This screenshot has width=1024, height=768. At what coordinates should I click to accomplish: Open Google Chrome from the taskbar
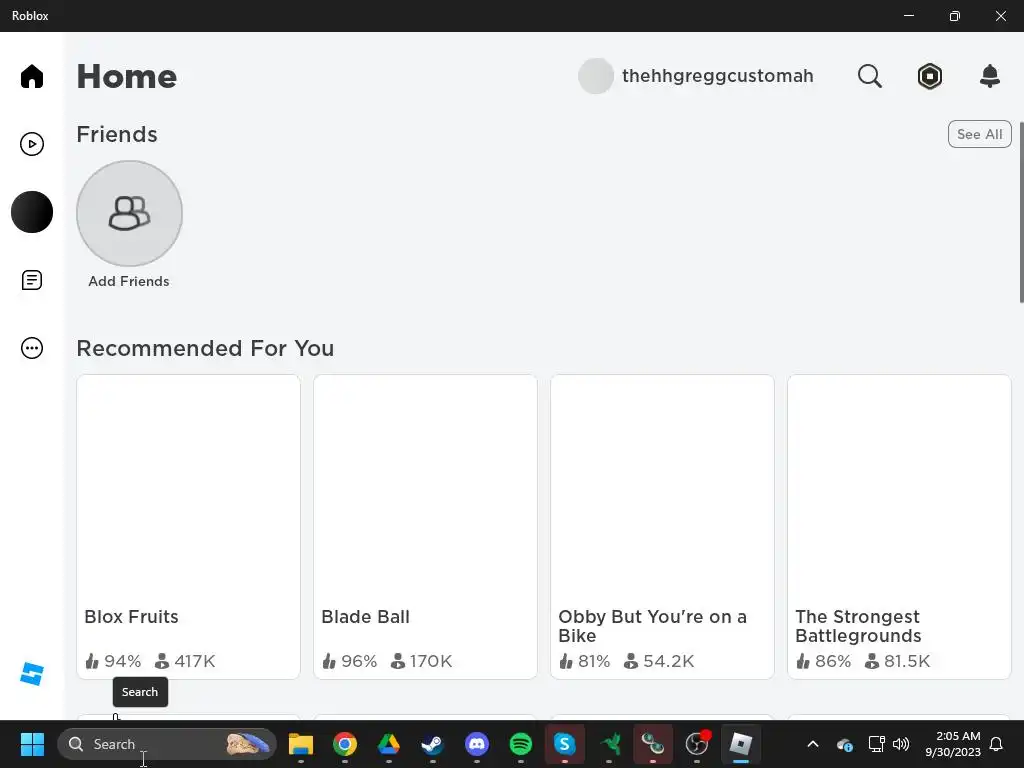pyautogui.click(x=345, y=744)
